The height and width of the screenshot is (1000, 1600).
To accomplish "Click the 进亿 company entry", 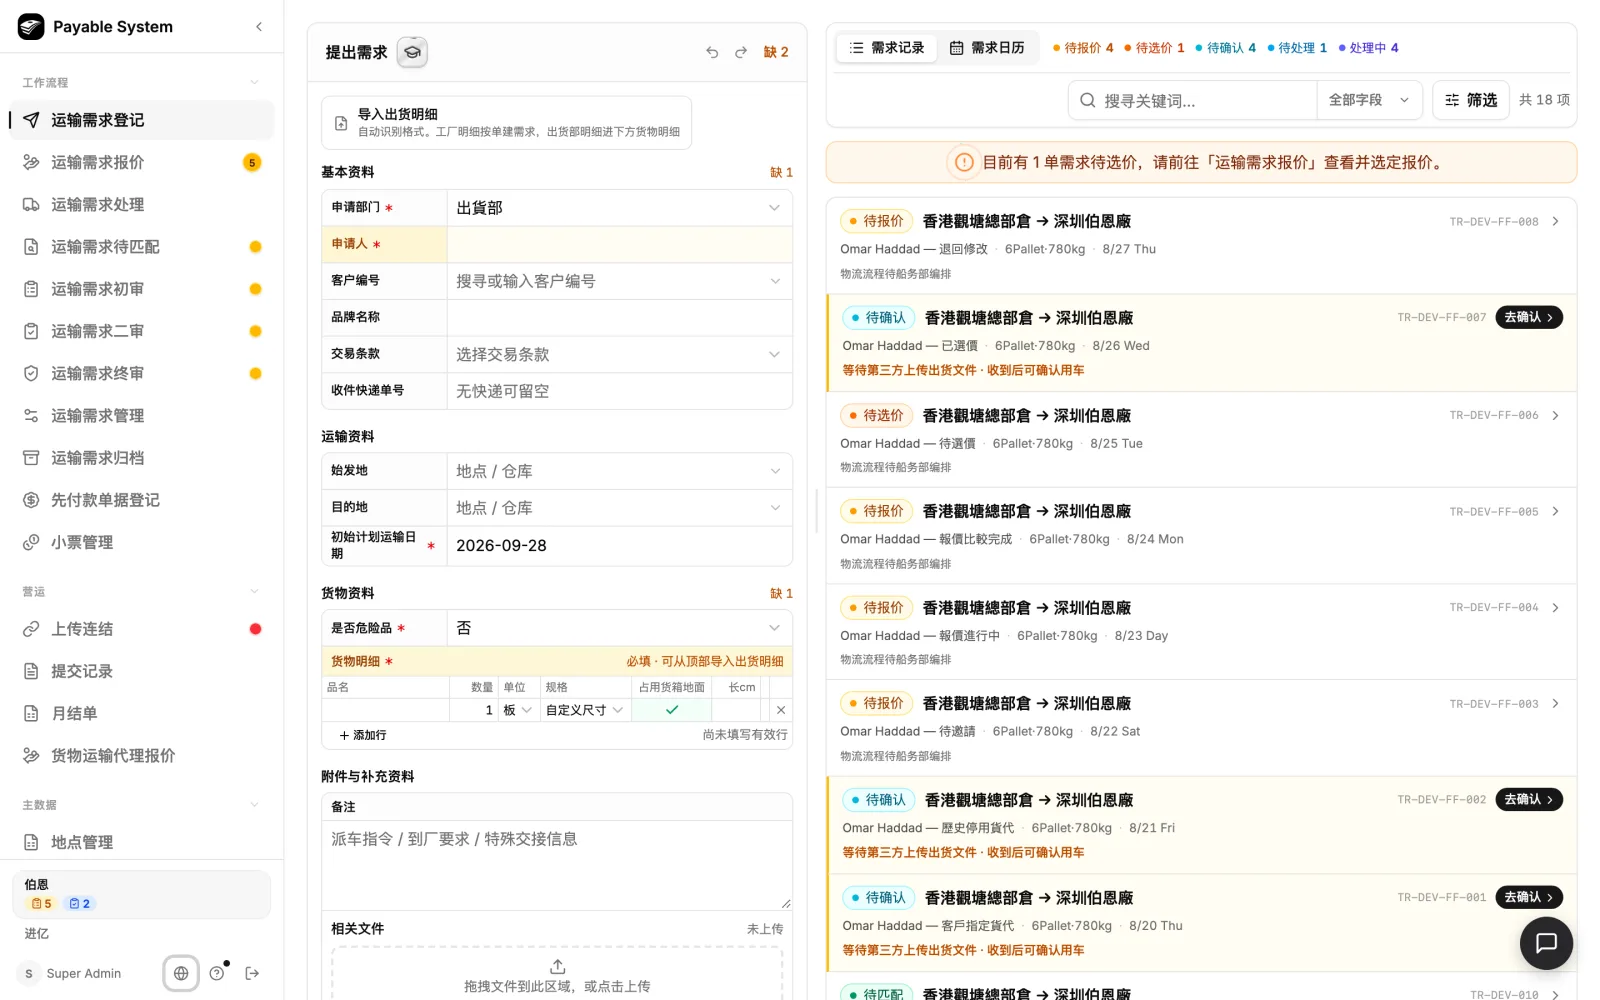I will coord(37,934).
